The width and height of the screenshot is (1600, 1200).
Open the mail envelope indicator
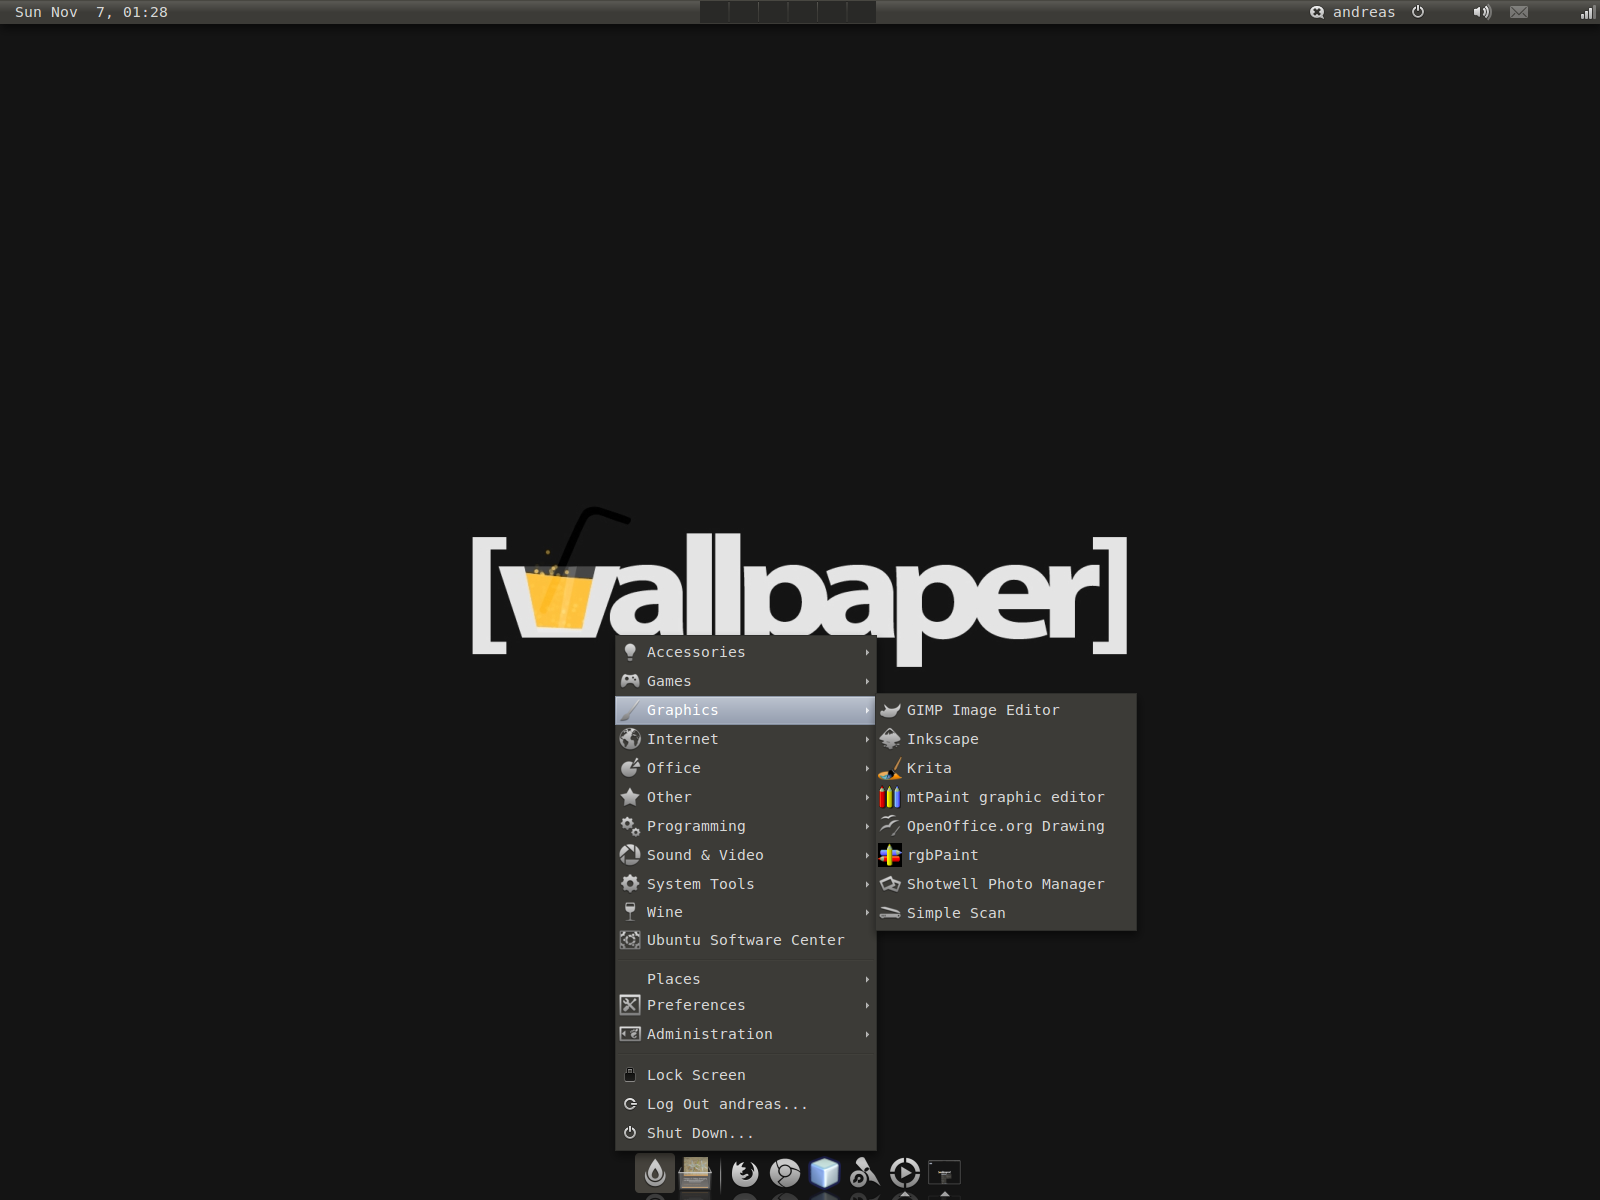pos(1519,12)
